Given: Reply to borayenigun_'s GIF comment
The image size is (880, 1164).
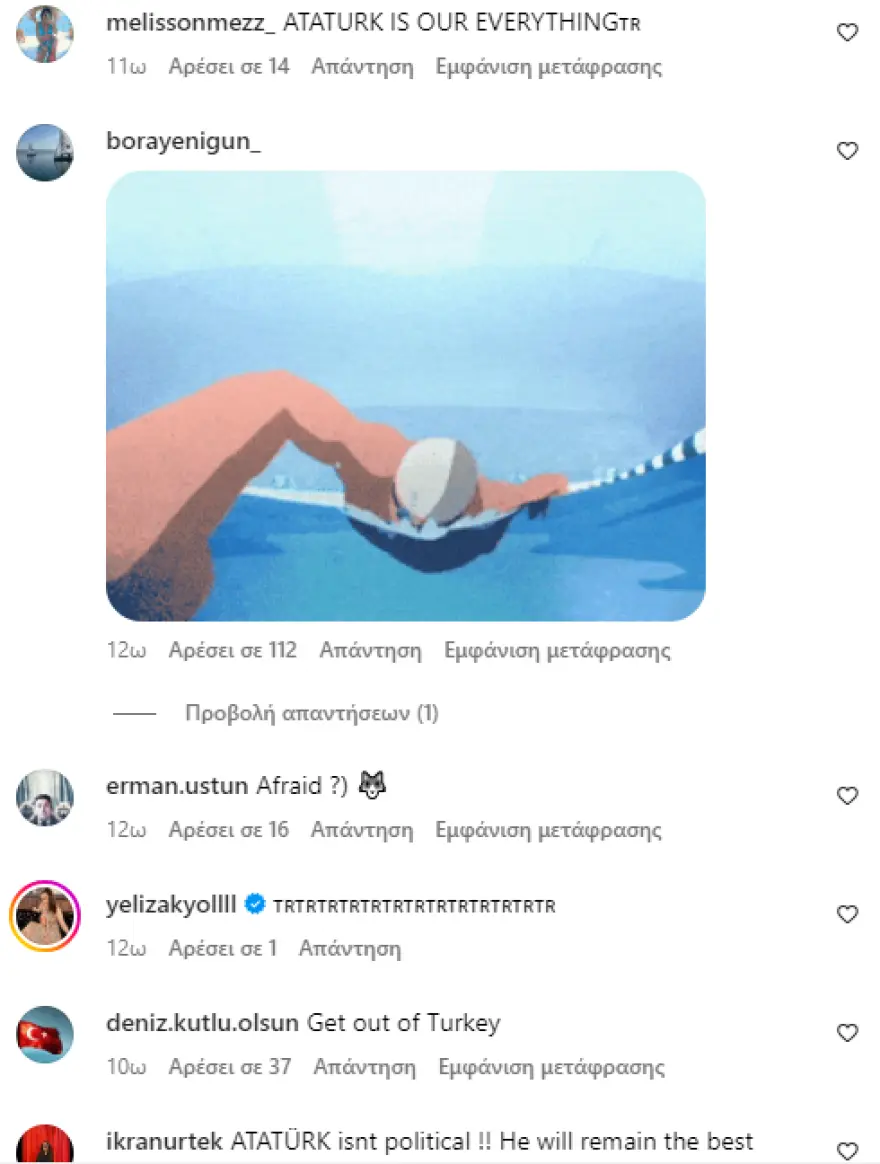Looking at the screenshot, I should (370, 650).
